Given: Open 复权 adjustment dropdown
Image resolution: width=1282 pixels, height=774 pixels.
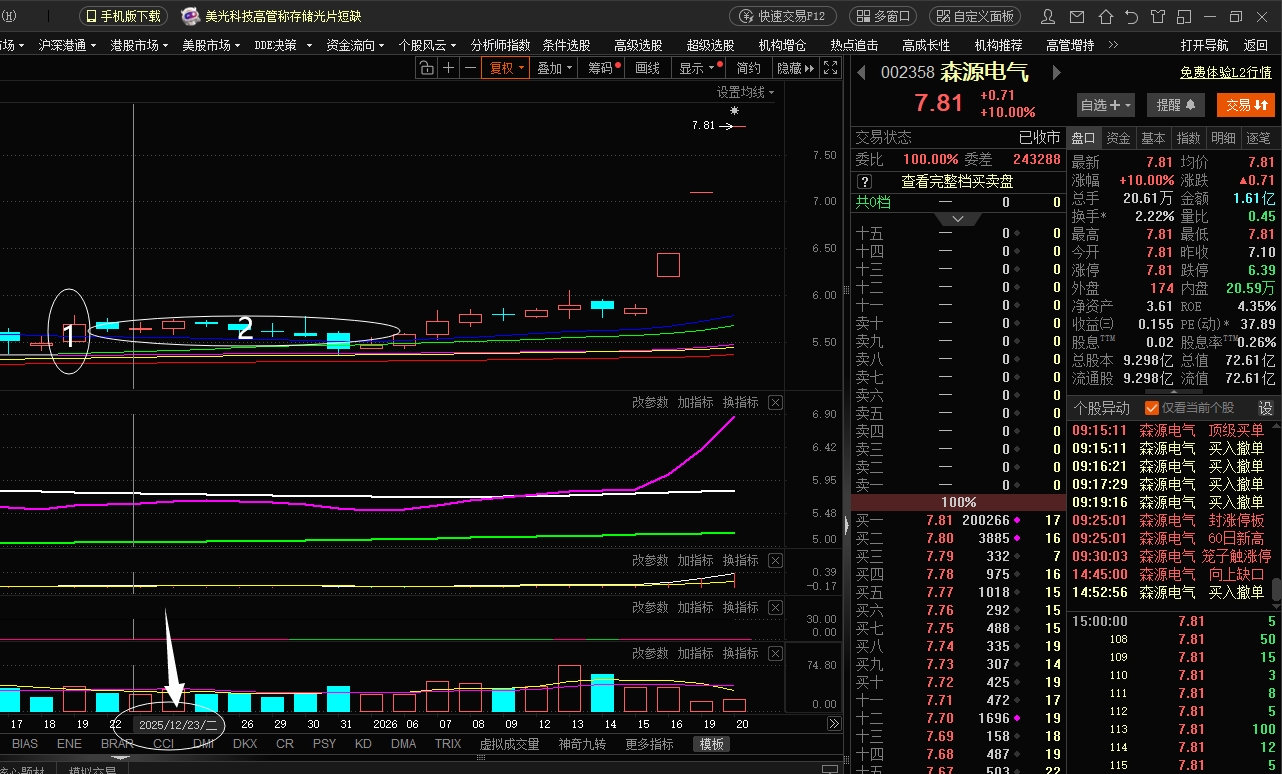Looking at the screenshot, I should (508, 68).
